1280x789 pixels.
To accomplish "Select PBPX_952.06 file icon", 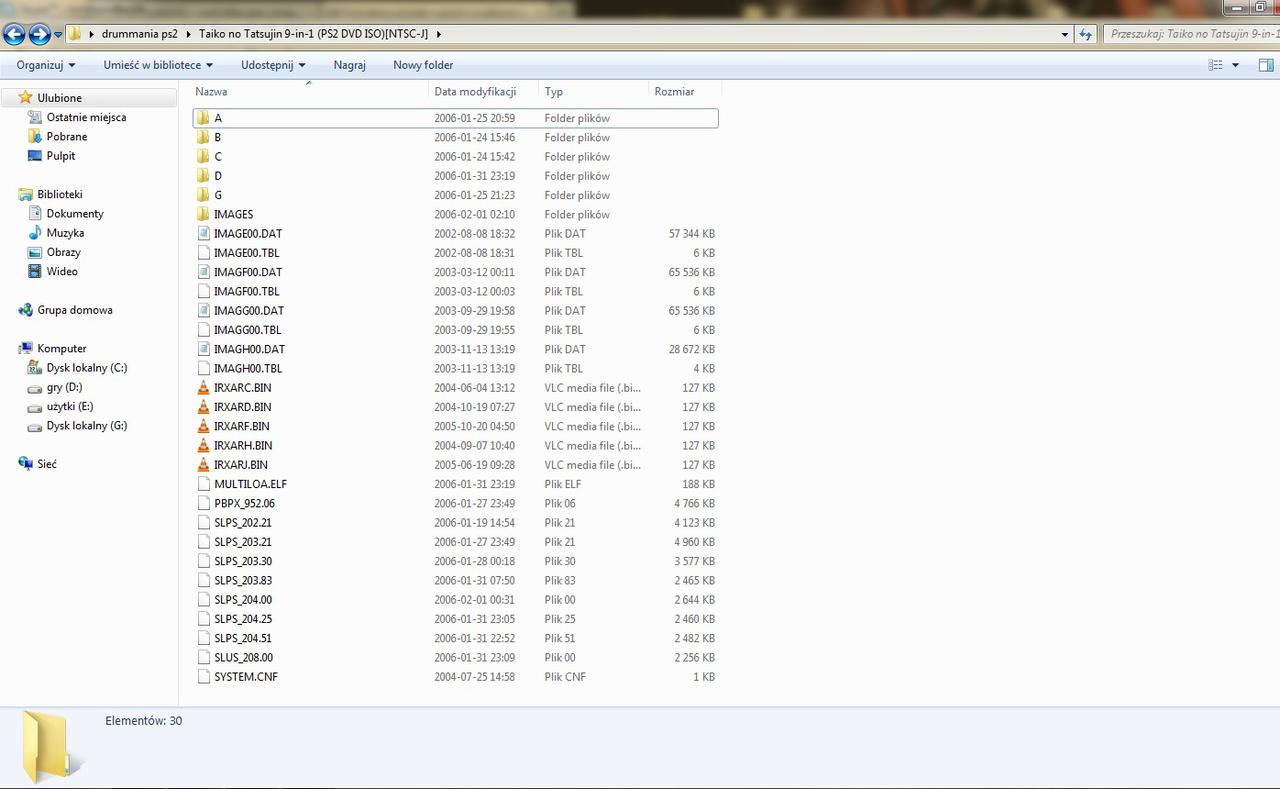I will tap(203, 503).
